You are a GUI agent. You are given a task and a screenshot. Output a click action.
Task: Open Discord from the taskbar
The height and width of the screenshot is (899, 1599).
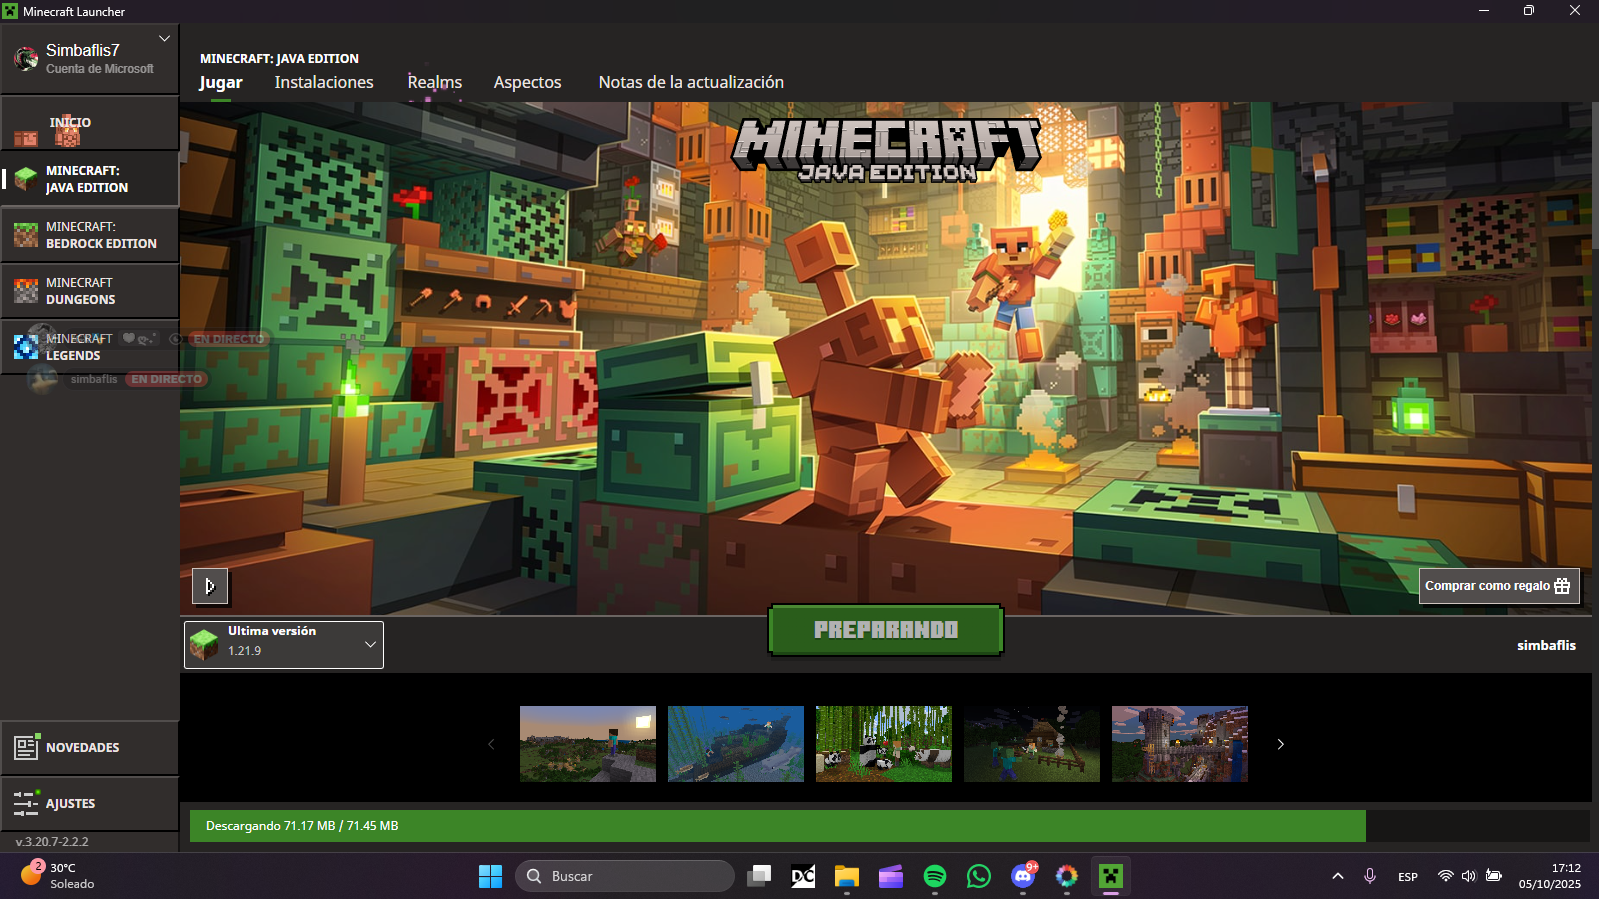click(x=1023, y=876)
